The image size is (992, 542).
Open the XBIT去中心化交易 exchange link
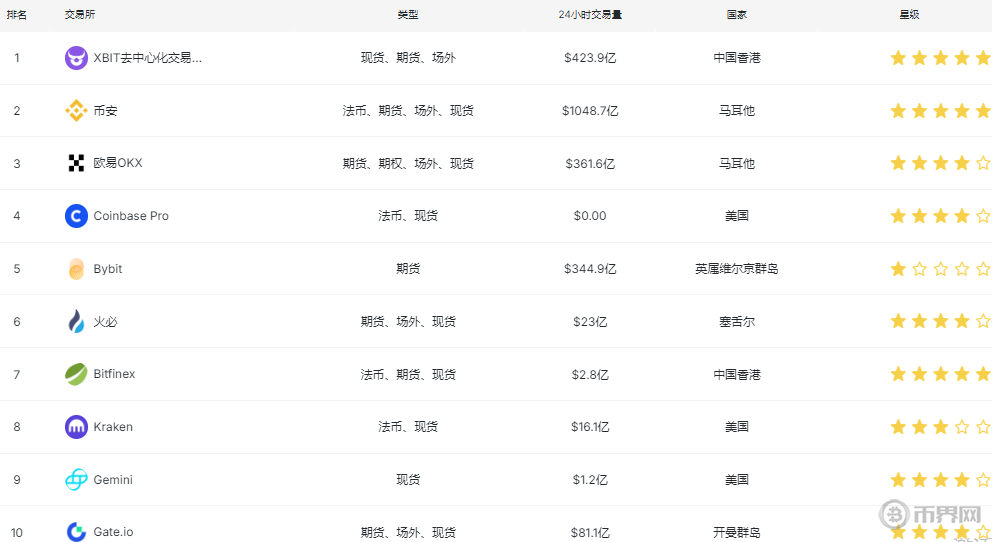[x=147, y=58]
